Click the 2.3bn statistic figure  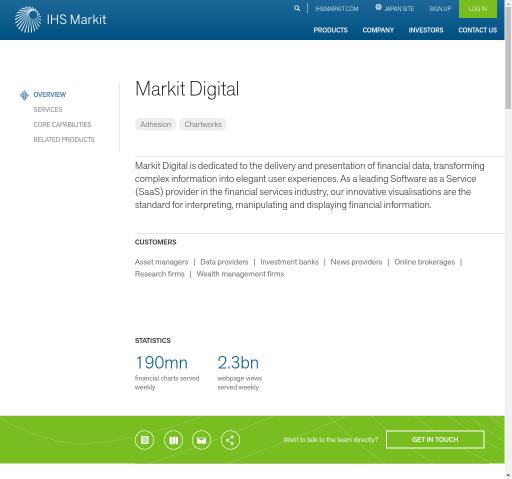(238, 363)
